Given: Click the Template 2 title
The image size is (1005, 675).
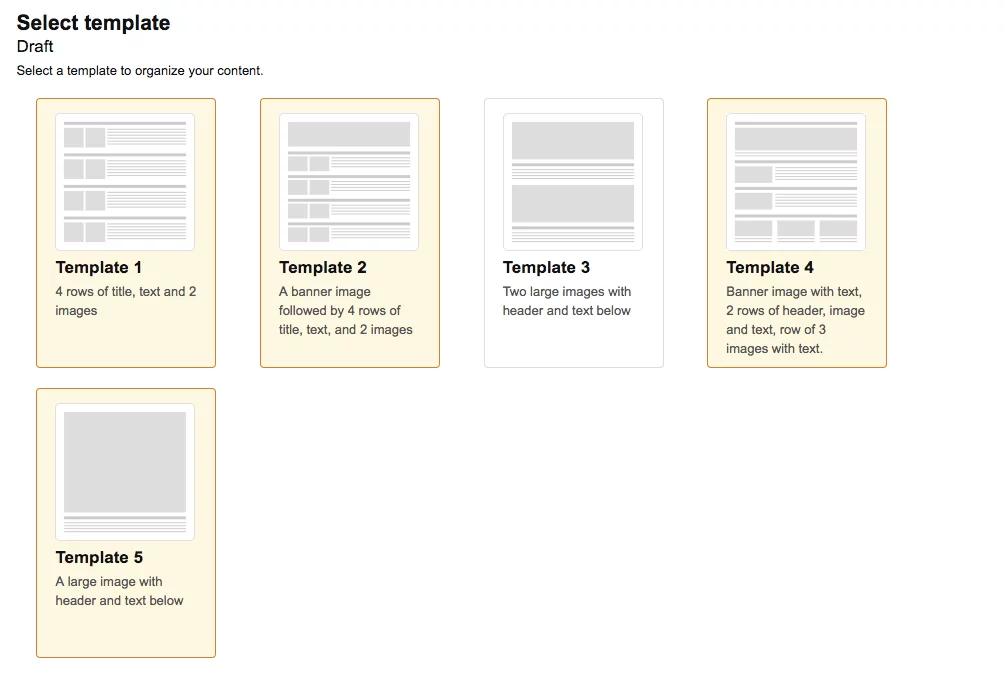Looking at the screenshot, I should click(x=322, y=267).
